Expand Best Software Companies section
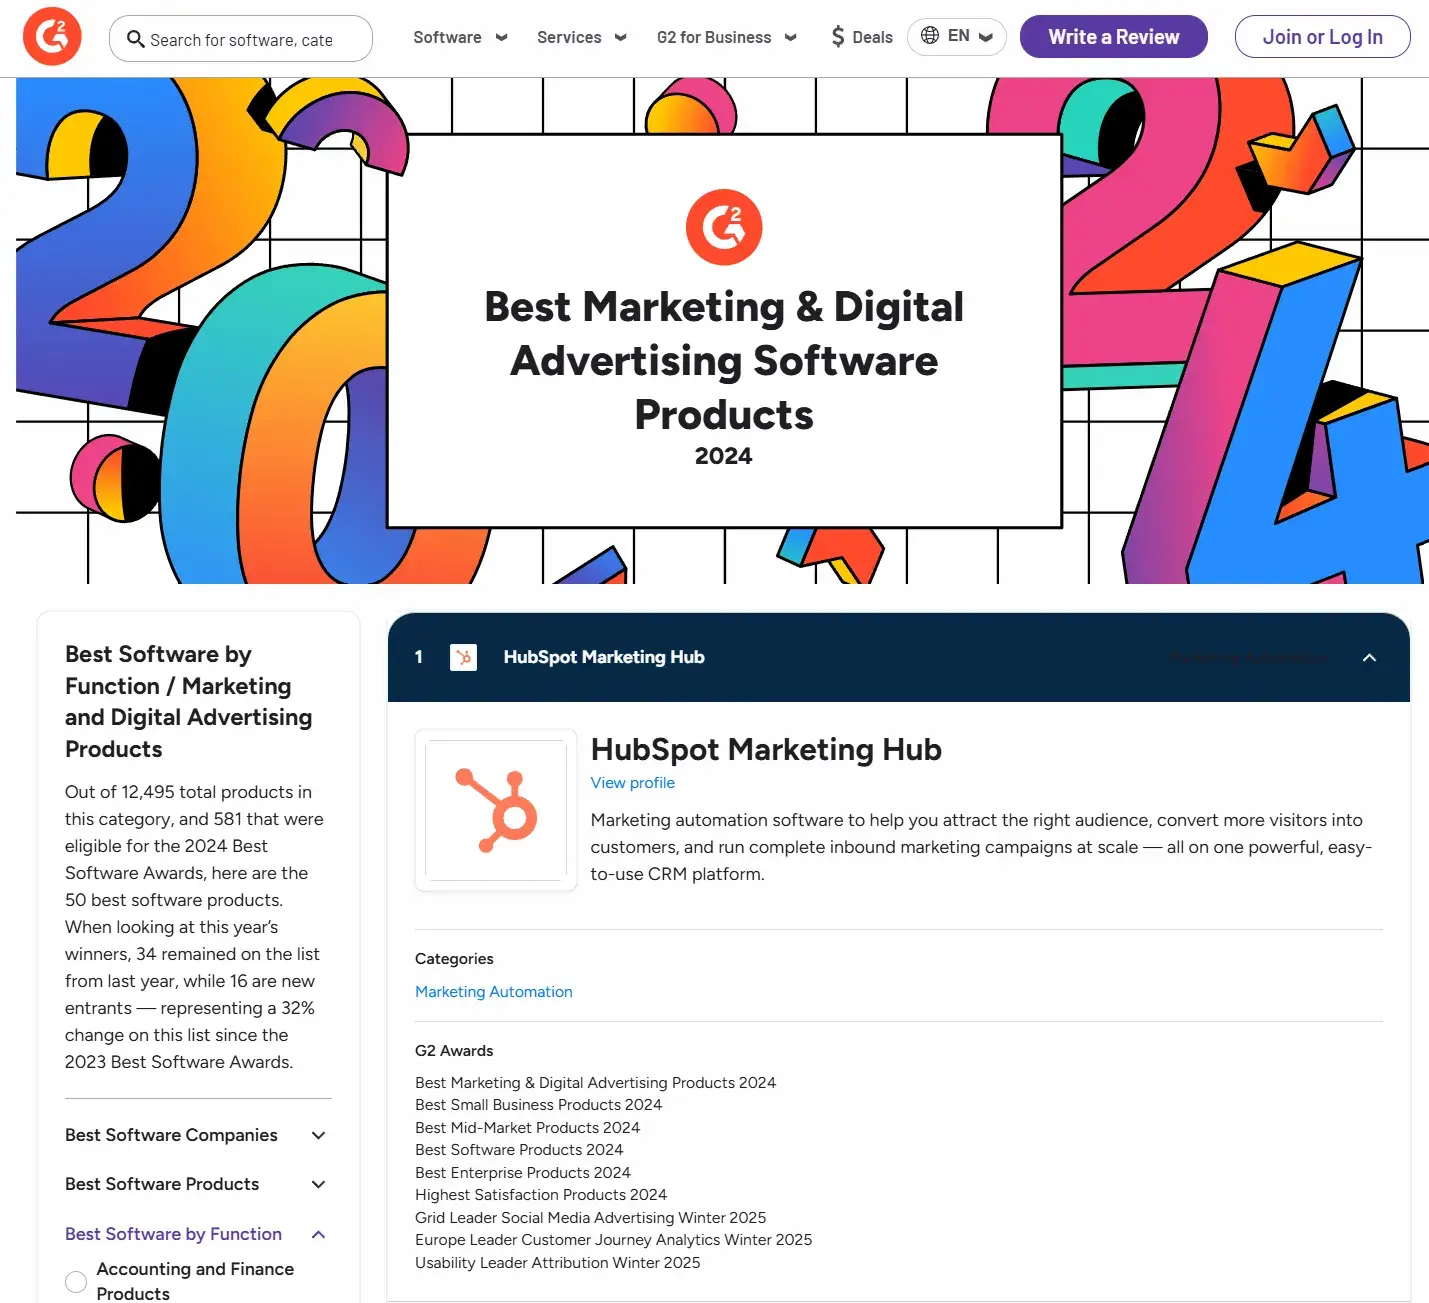The image size is (1429, 1303). [x=319, y=1135]
